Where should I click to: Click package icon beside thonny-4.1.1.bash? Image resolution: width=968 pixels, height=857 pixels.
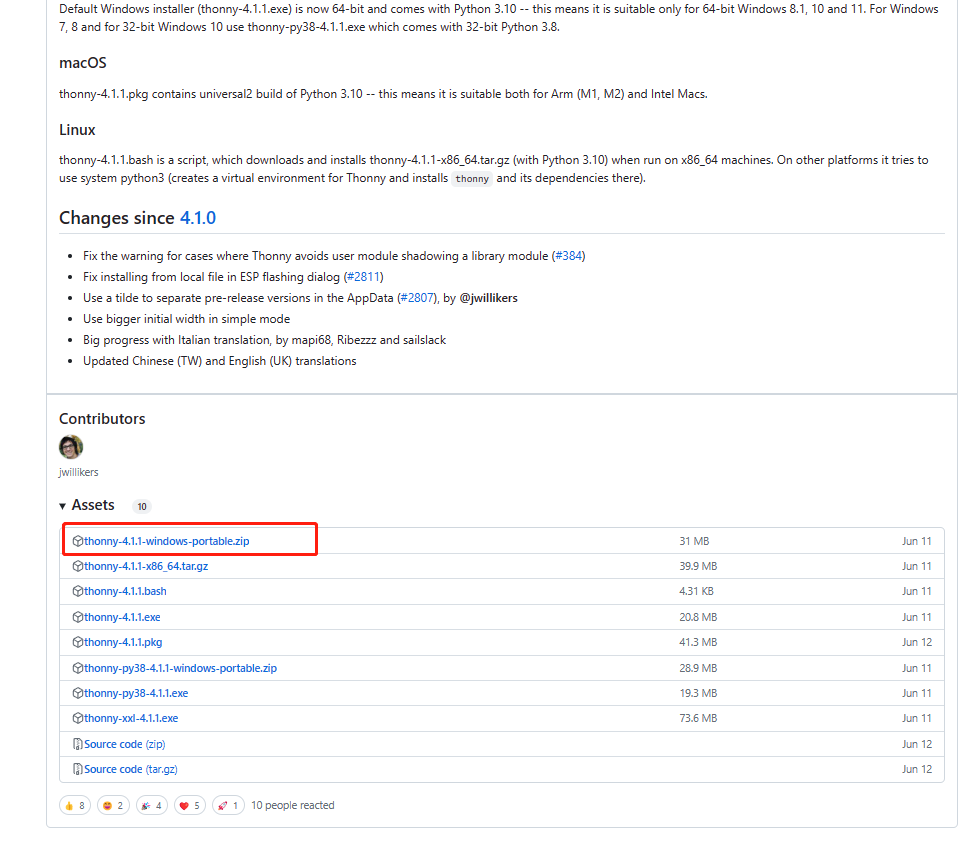pos(78,592)
